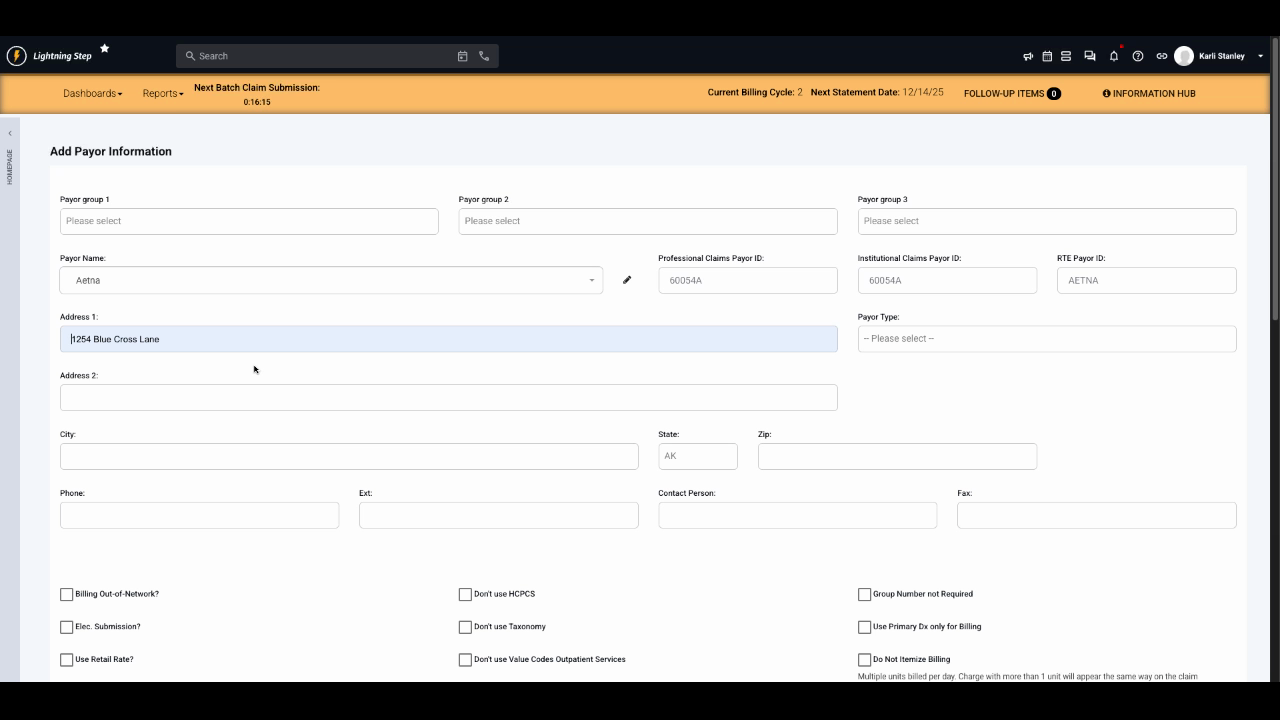1280x720 pixels.
Task: Enable the Elec. Submission? checkbox
Action: (x=67, y=626)
